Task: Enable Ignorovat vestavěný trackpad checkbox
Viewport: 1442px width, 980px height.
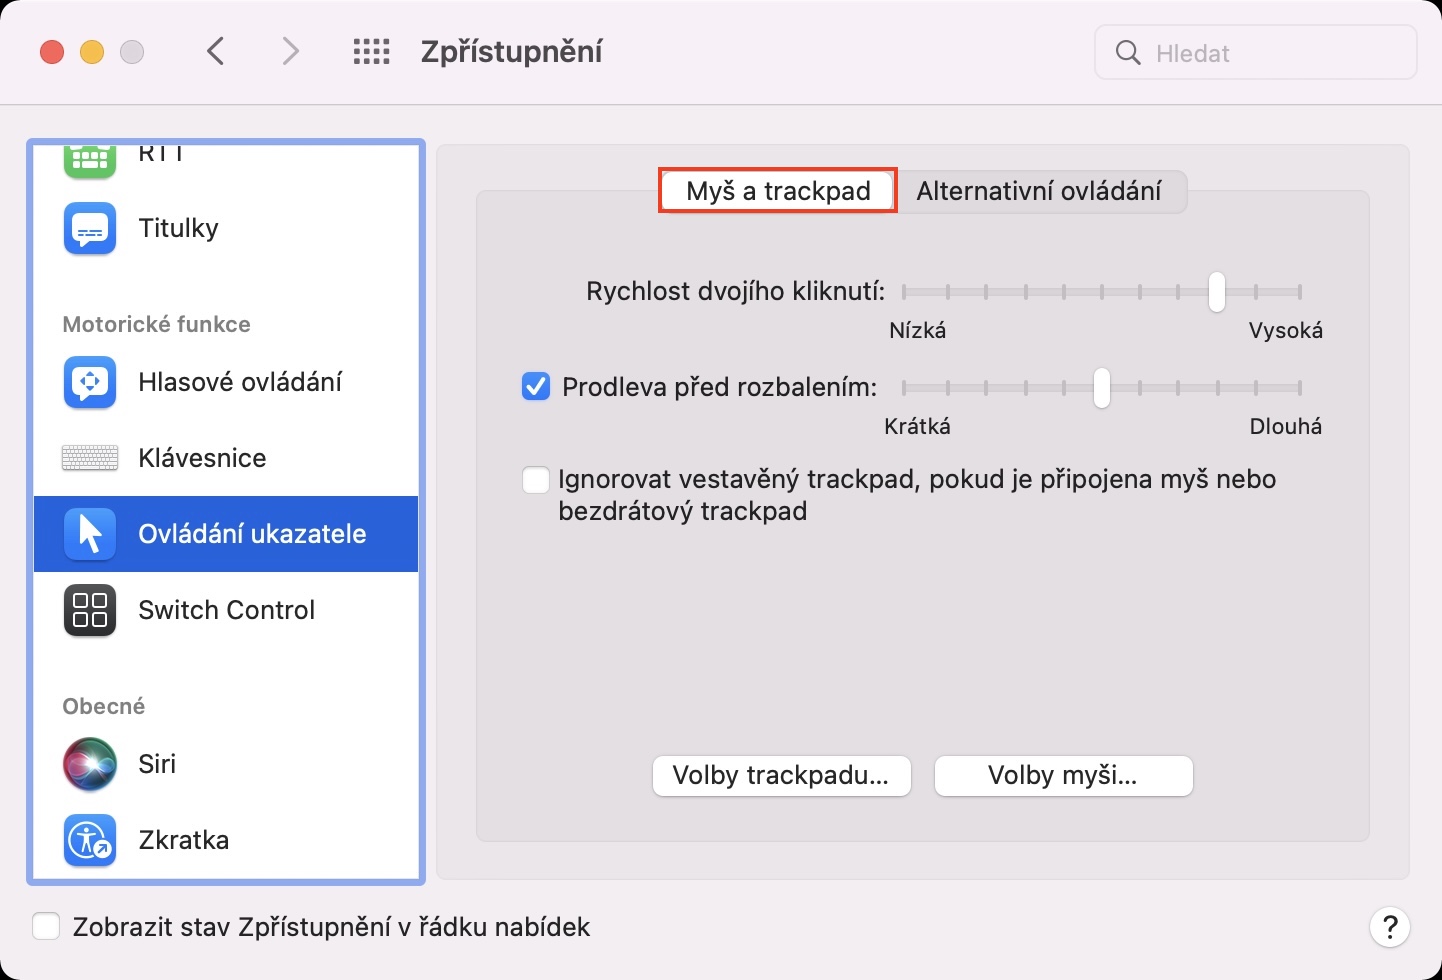Action: tap(536, 480)
